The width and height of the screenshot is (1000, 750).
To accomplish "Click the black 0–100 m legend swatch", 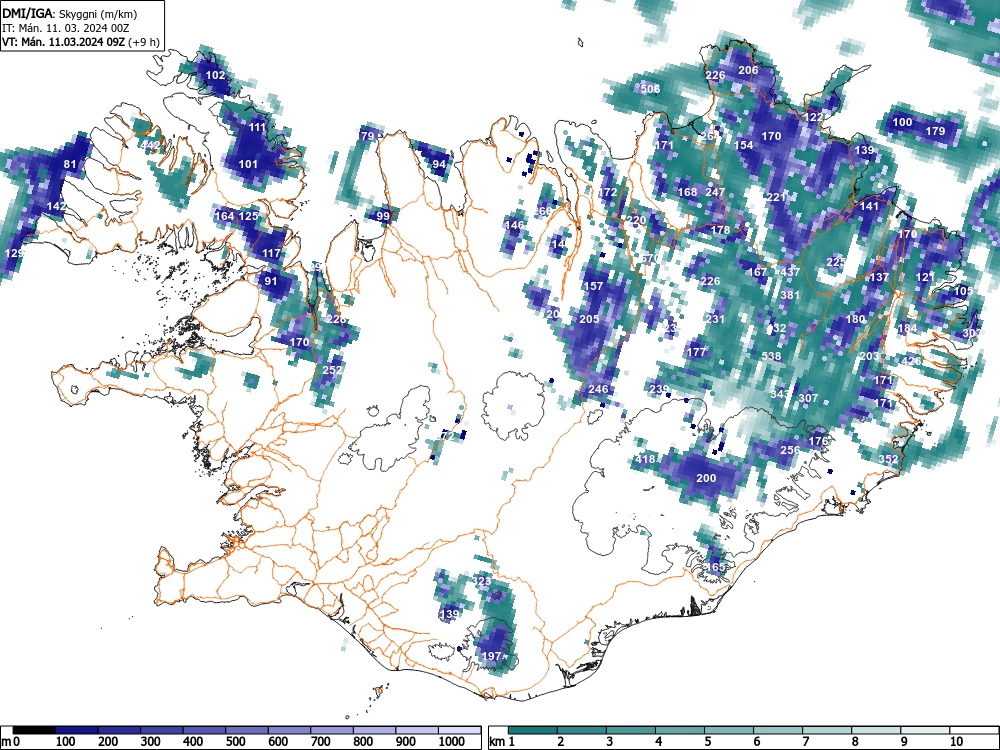I will click(34, 730).
